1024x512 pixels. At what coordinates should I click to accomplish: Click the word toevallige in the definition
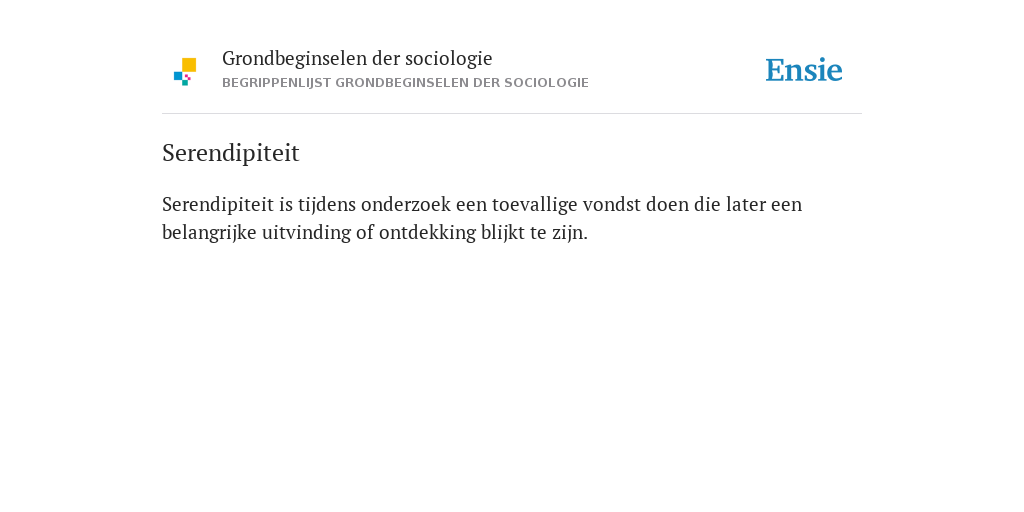[535, 204]
